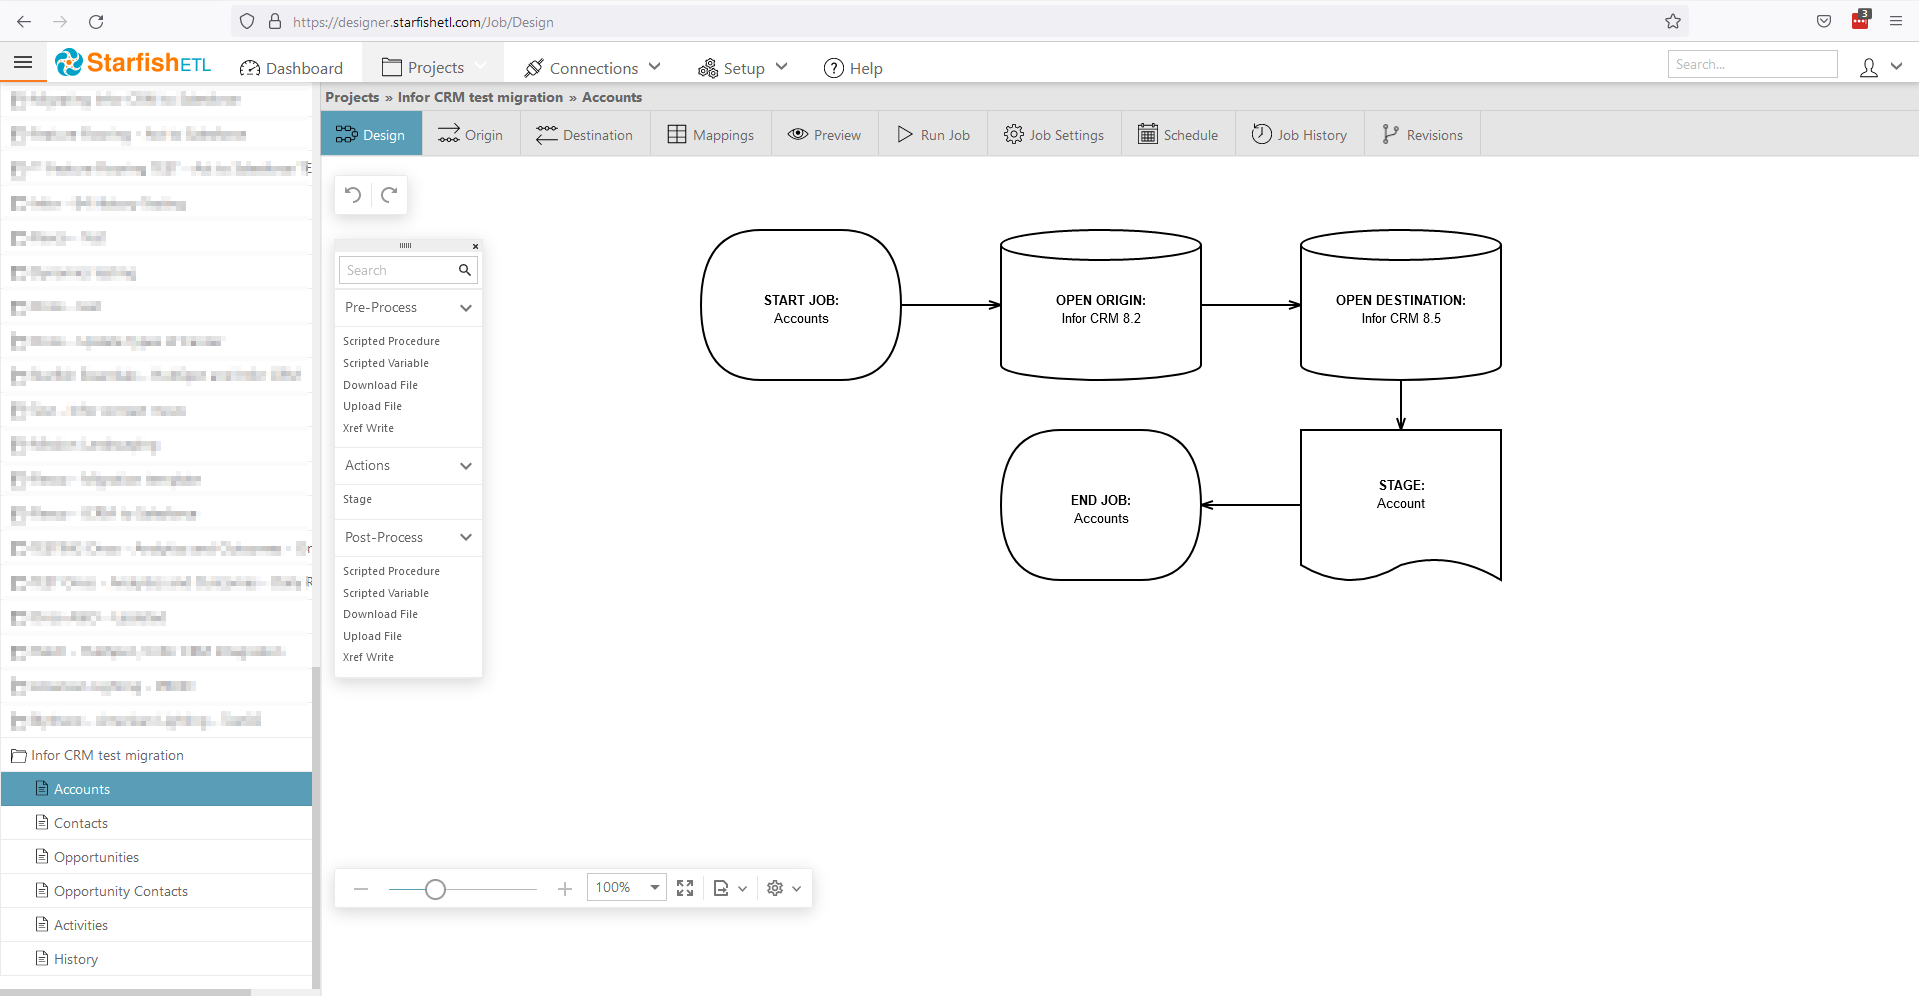Open the Connections menu
Viewport: 1919px width, 996px height.
pos(593,68)
